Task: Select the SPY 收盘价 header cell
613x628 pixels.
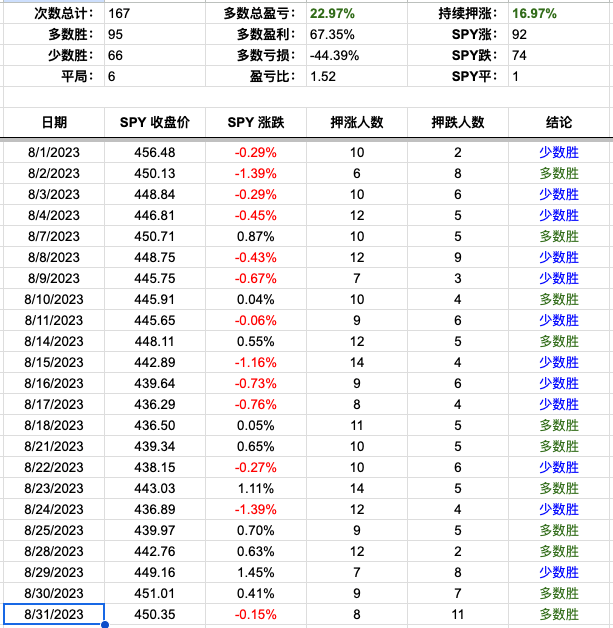Action: pyautogui.click(x=155, y=122)
